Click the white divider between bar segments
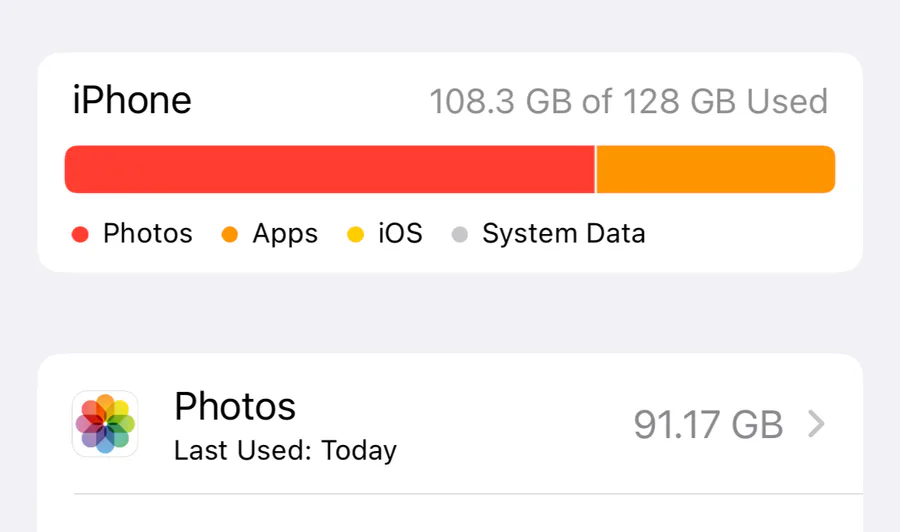 tap(596, 169)
